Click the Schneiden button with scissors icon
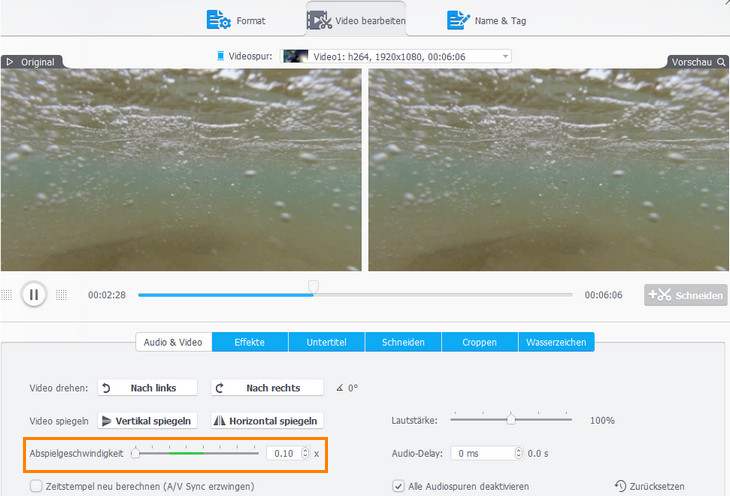The image size is (730, 496). (685, 295)
